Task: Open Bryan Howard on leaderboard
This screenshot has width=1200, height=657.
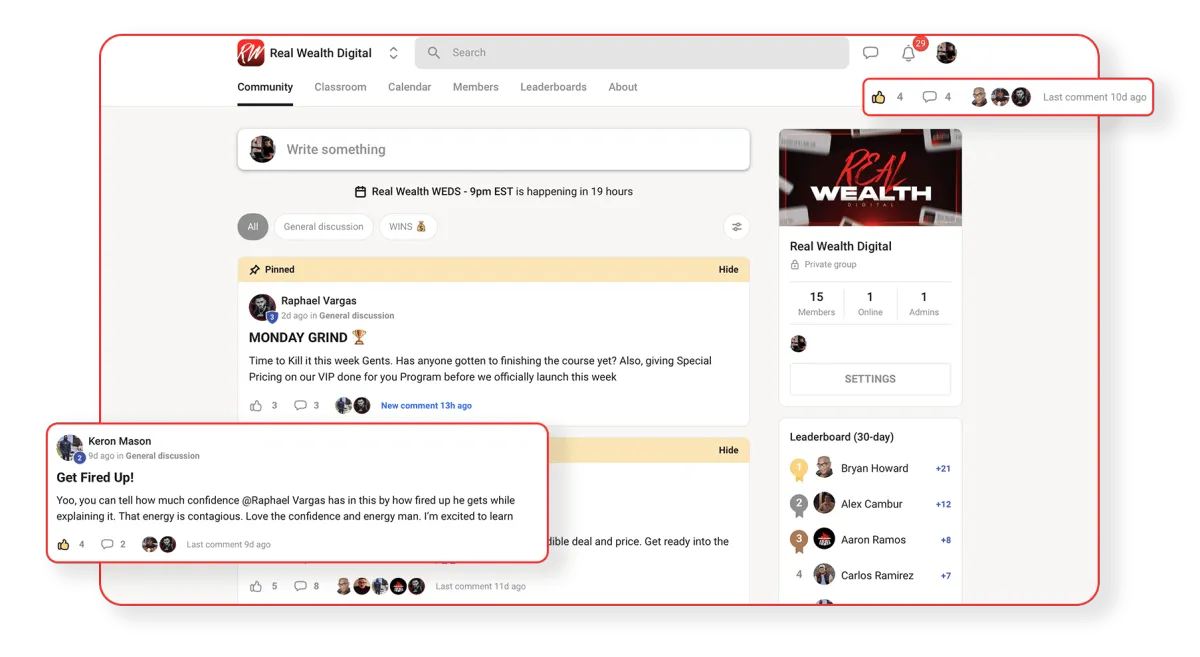Action: pos(874,468)
